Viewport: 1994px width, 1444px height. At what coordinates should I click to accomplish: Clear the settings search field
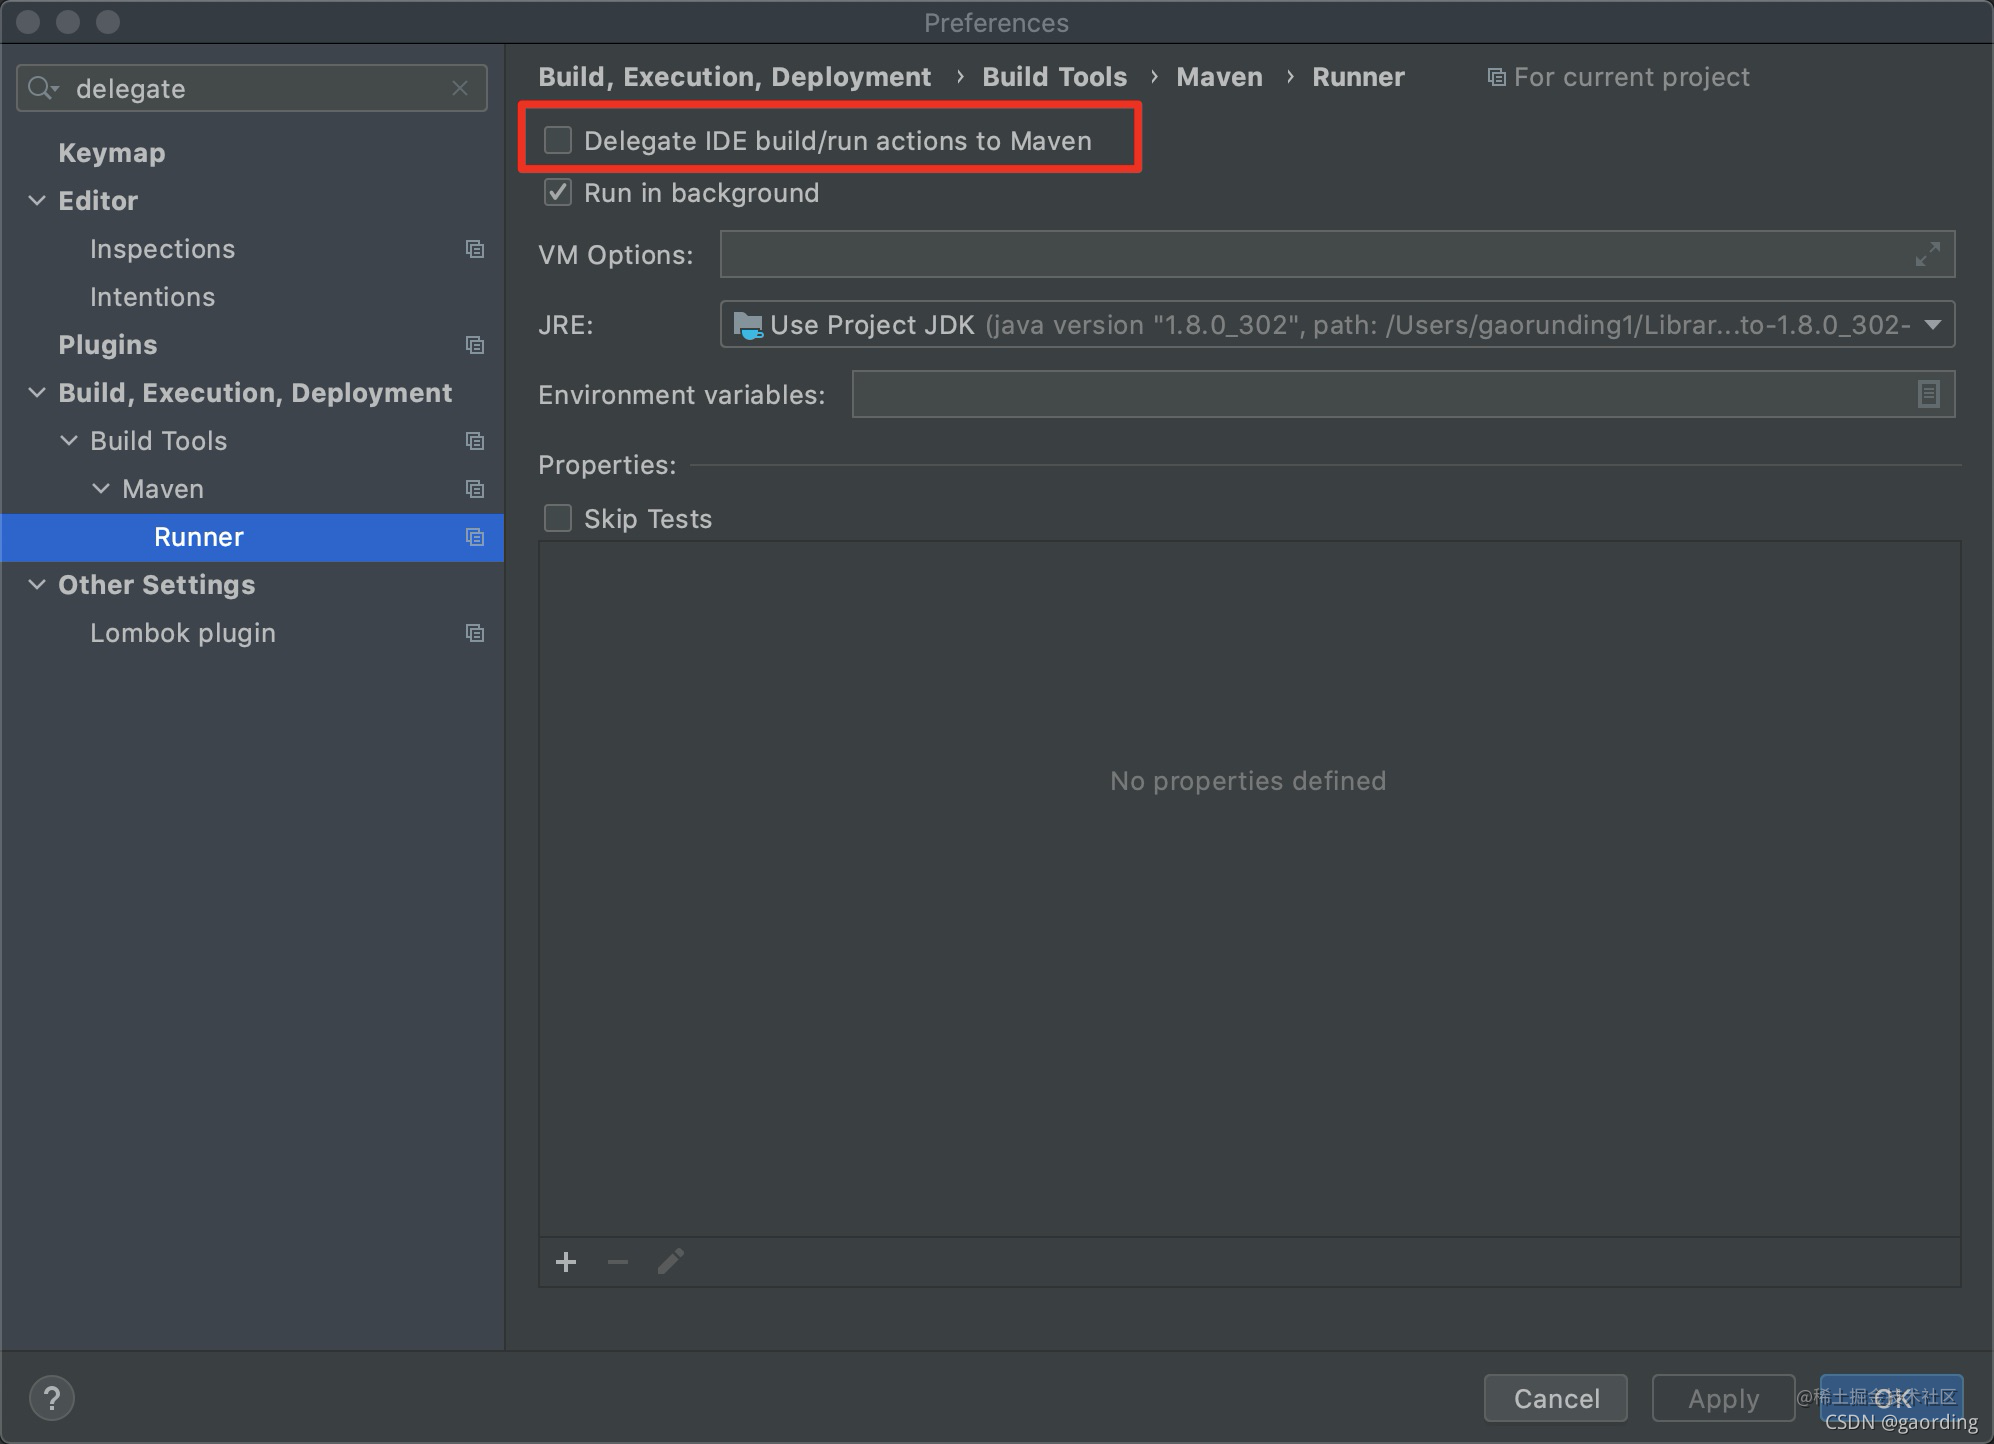tap(460, 88)
